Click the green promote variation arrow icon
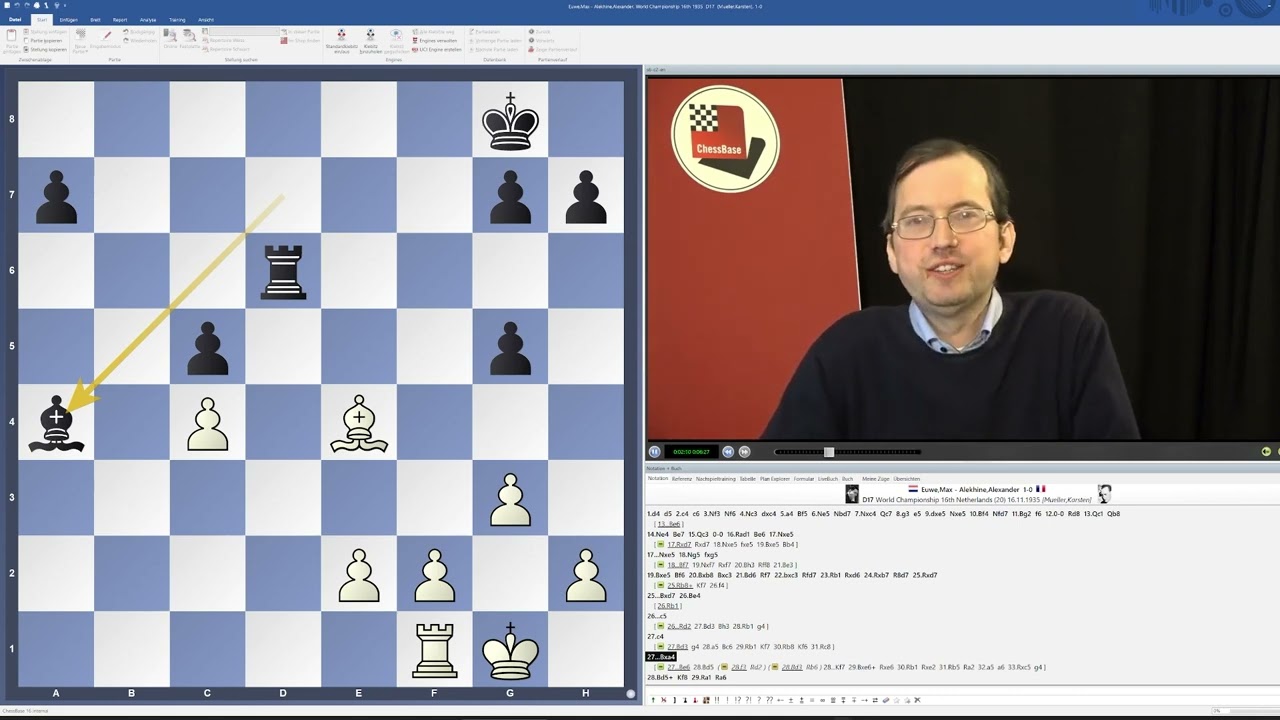The image size is (1280, 720). (x=653, y=700)
